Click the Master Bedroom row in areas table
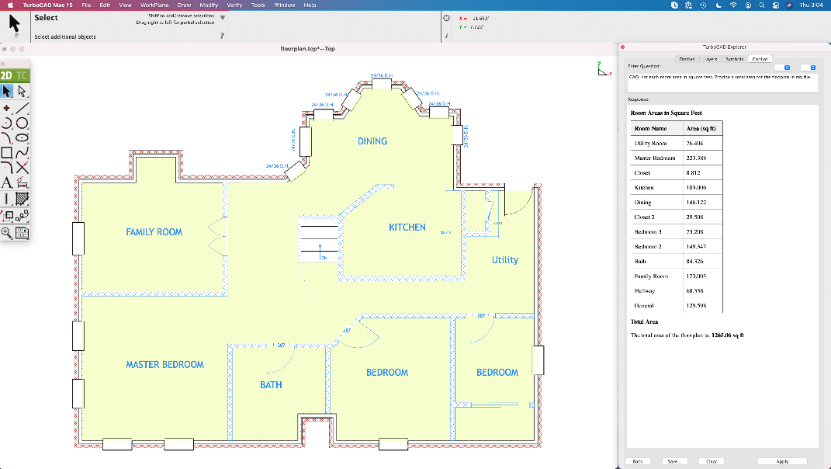 click(x=676, y=158)
